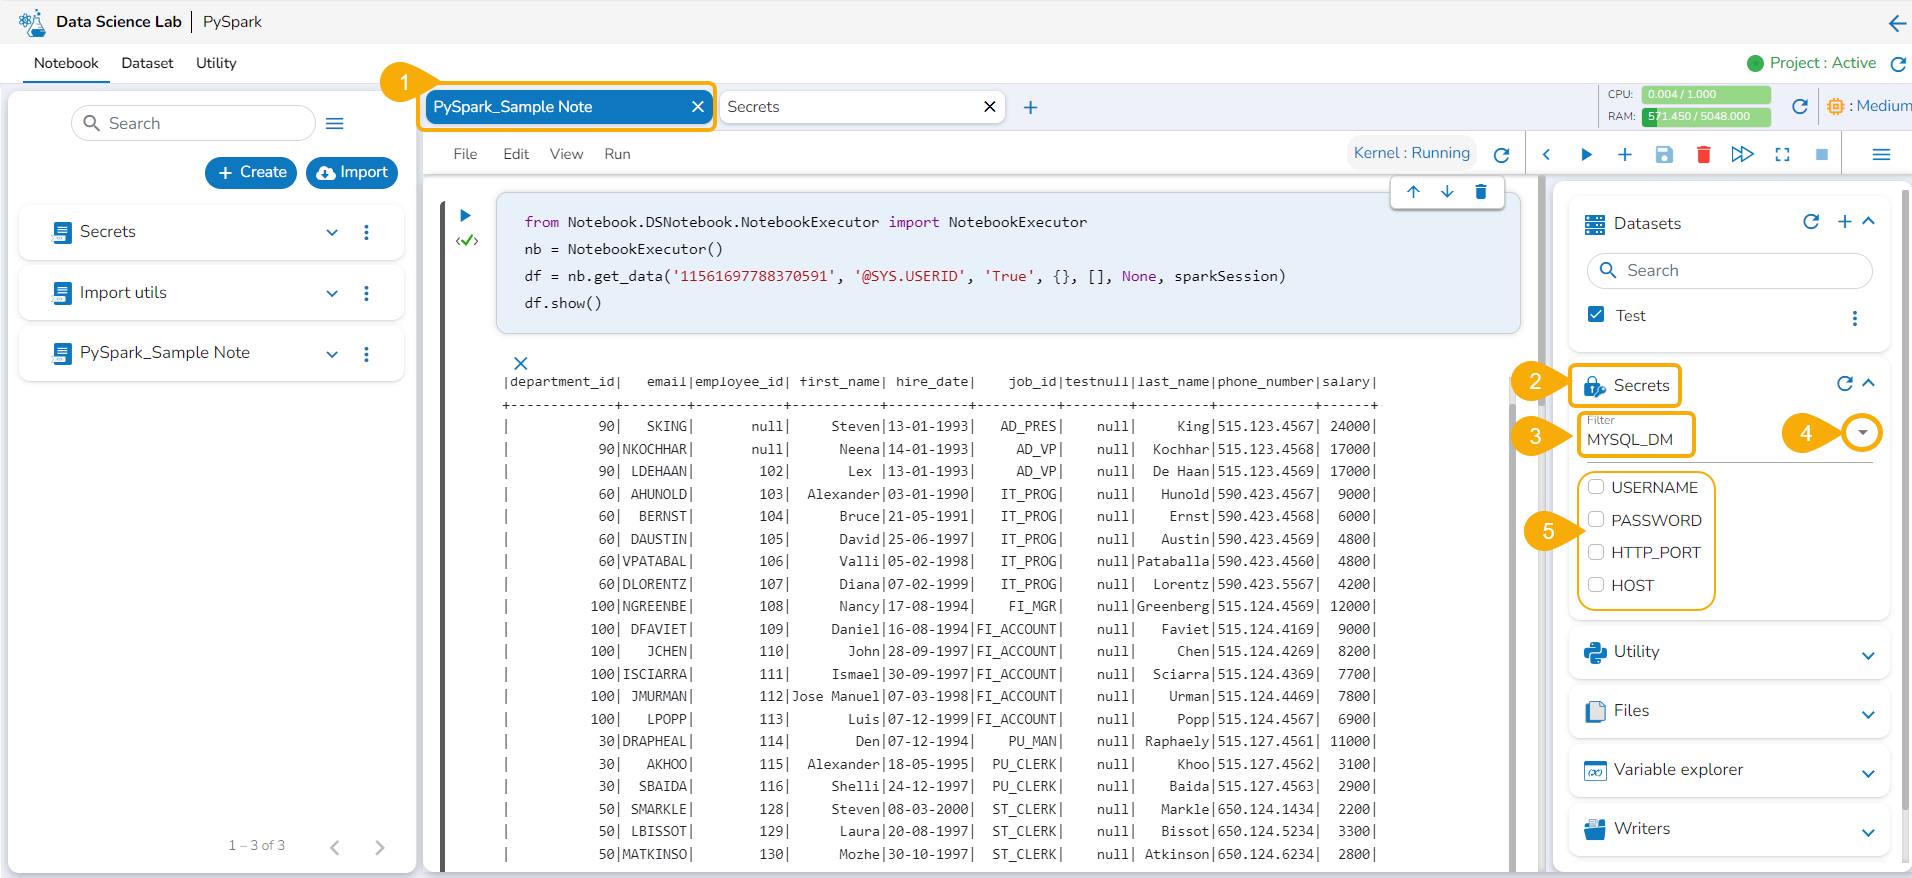Click the save notebook icon in toolbar

tap(1664, 154)
